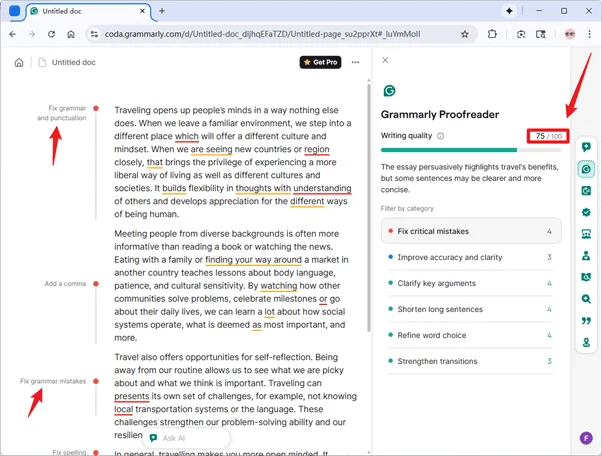Filter by Fix critical mistakes
Image resolution: width=602 pixels, height=456 pixels.
pos(471,231)
